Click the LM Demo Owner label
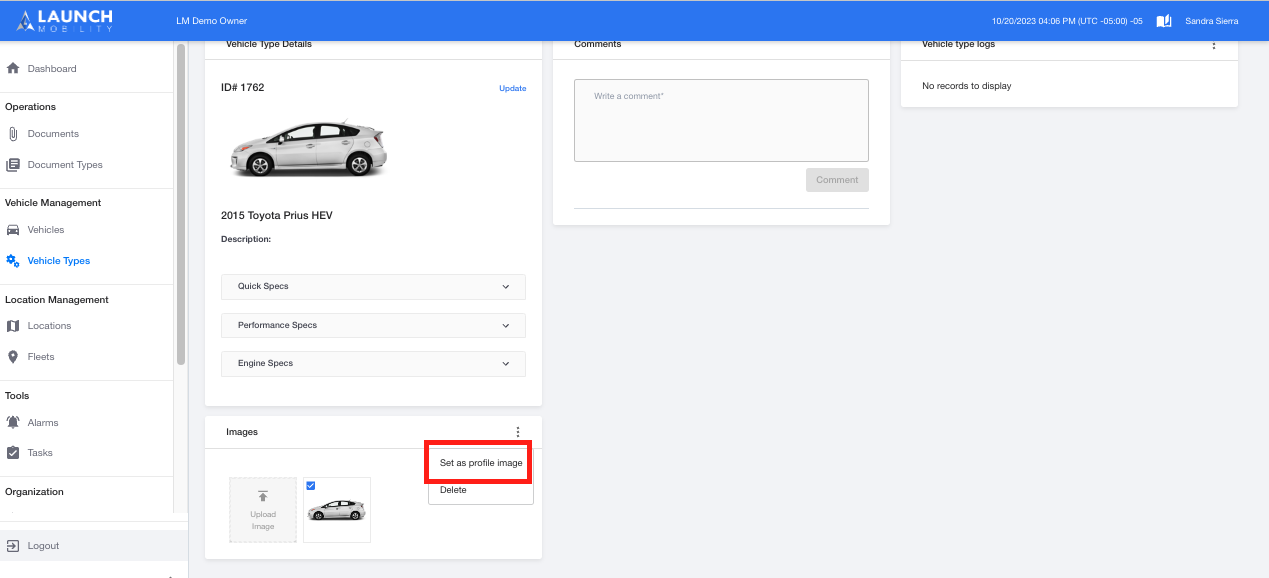This screenshot has height=578, width=1269. (x=211, y=21)
